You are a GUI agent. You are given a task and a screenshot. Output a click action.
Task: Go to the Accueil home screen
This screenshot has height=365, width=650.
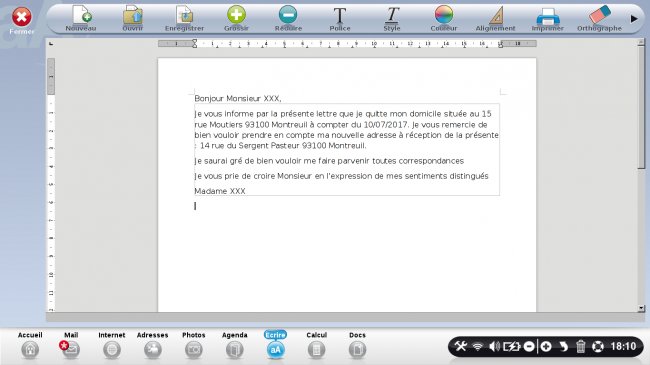(x=30, y=345)
